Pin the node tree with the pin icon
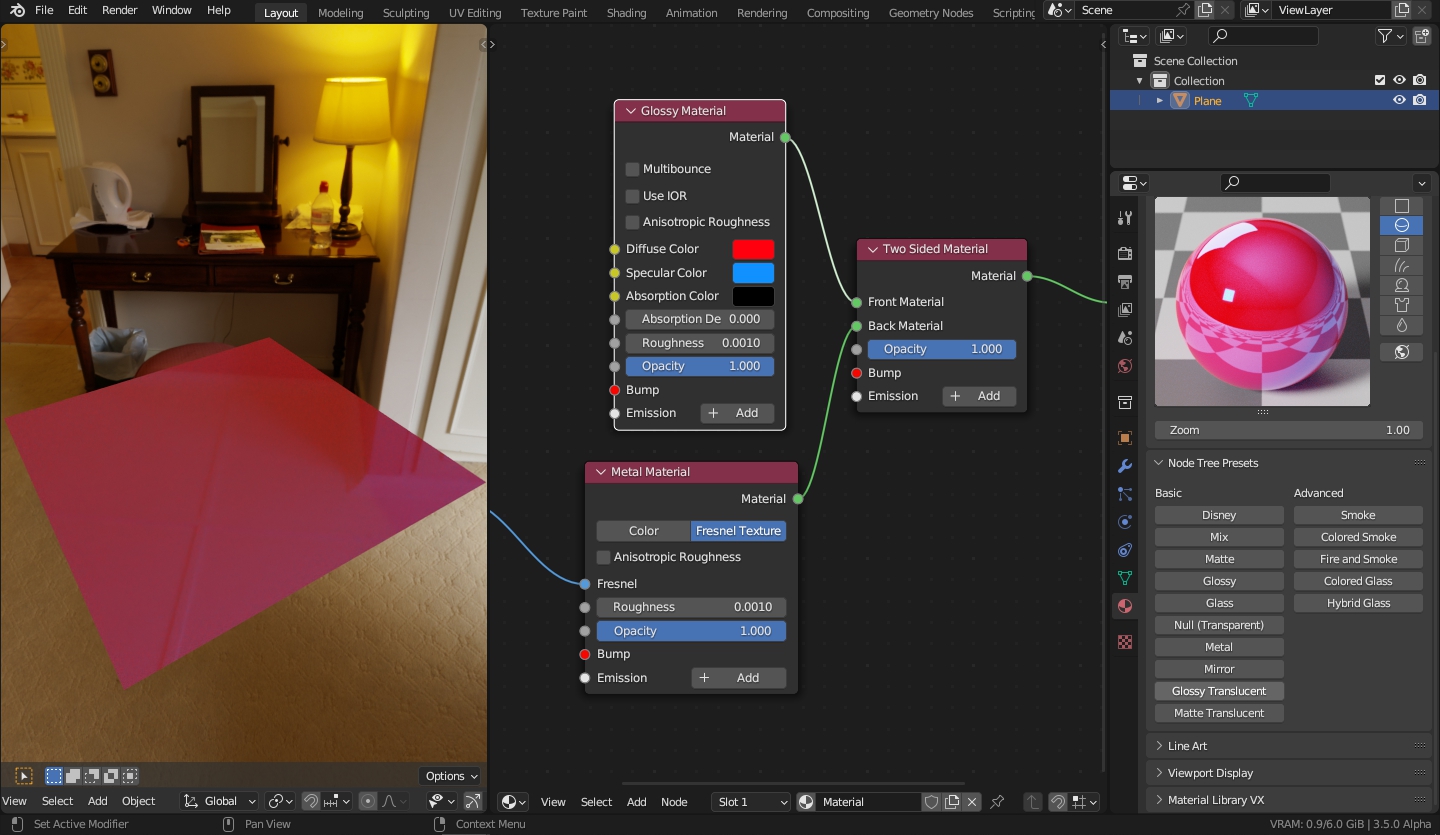 [x=997, y=802]
